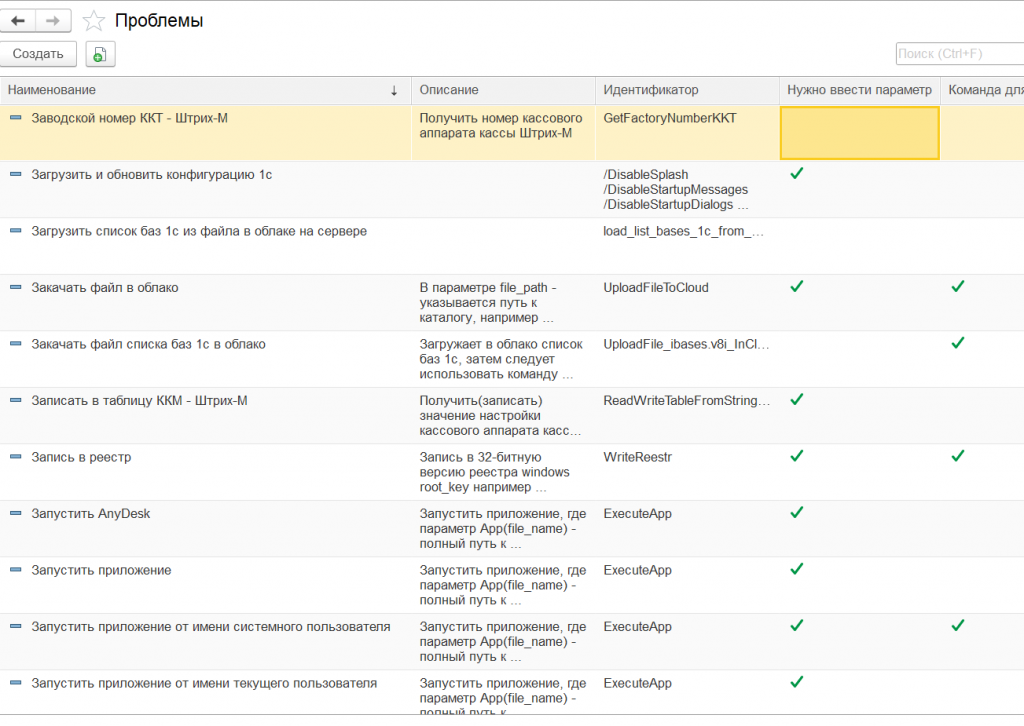Click row icon beside Запись в реестр
Image resolution: width=1024 pixels, height=726 pixels.
tap(15, 457)
